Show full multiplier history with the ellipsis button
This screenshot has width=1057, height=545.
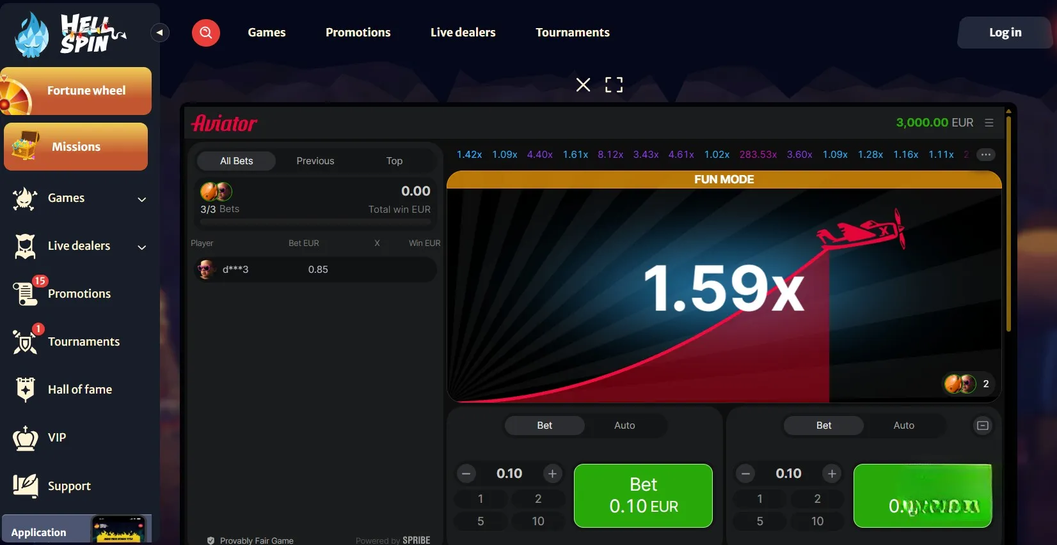pyautogui.click(x=986, y=155)
